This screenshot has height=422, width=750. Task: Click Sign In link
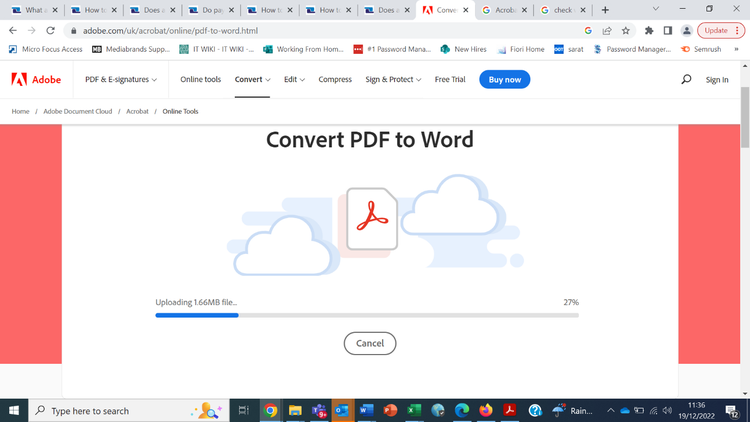717,79
